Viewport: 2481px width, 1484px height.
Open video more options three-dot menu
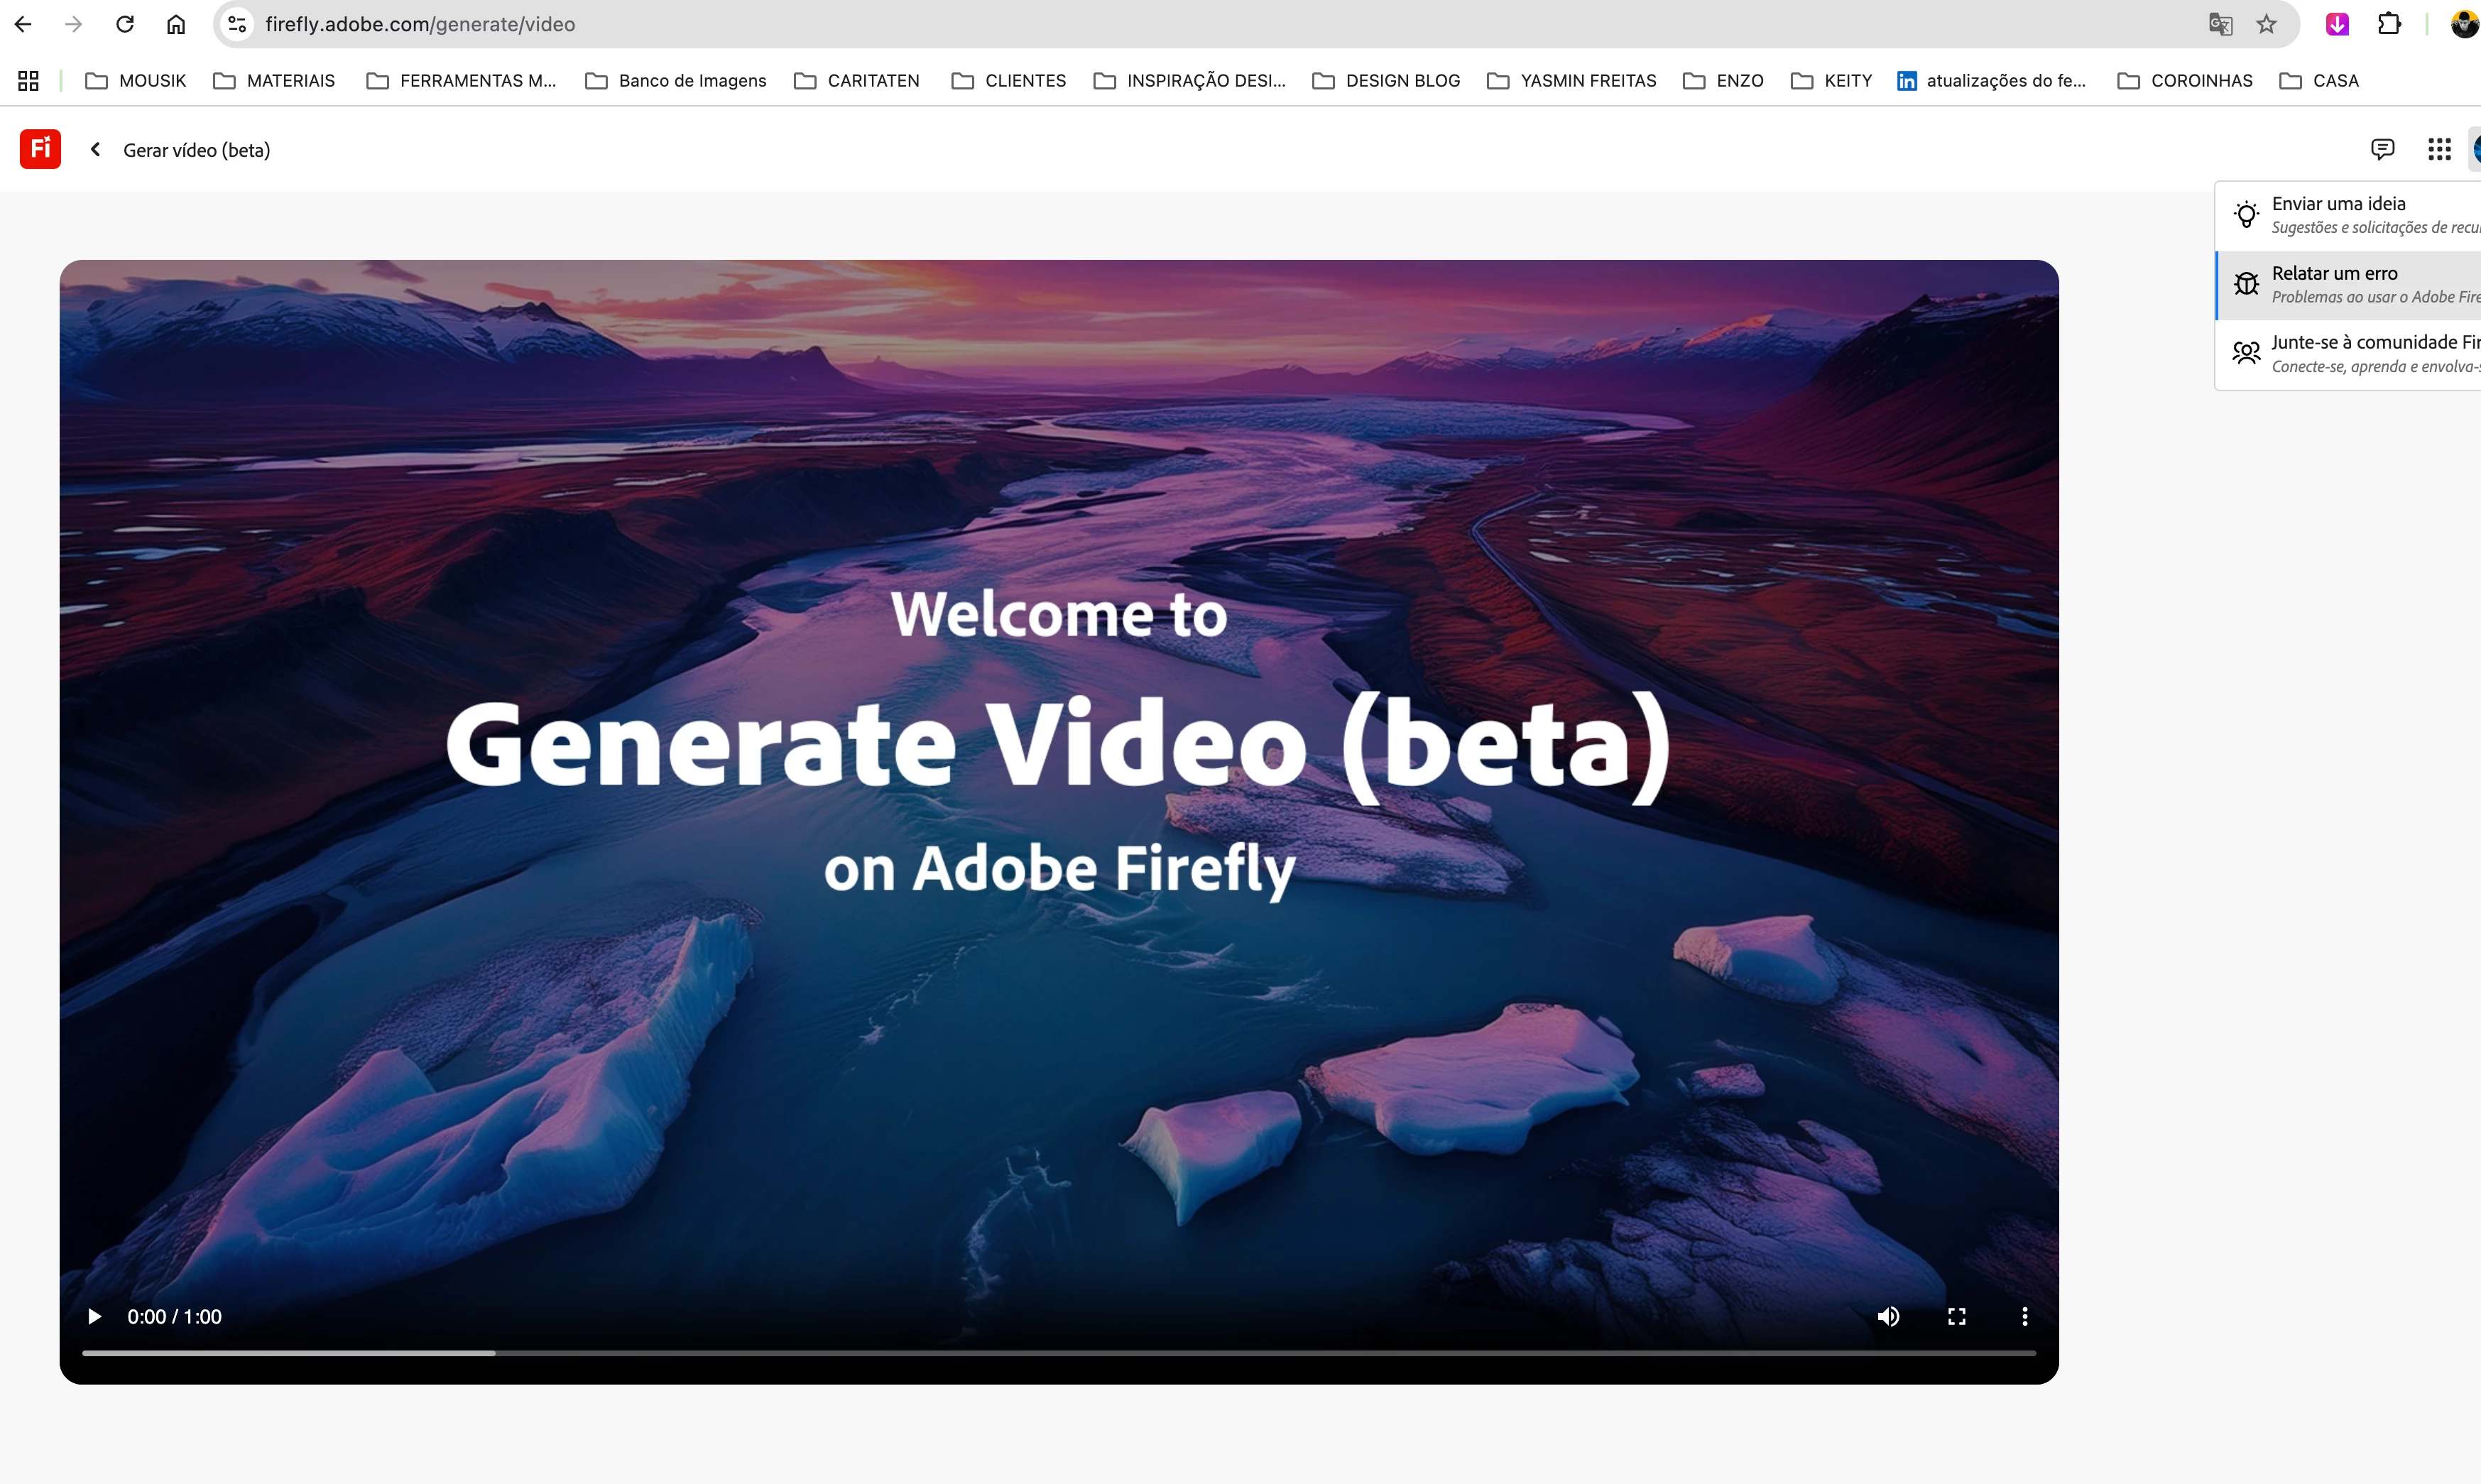pyautogui.click(x=2025, y=1316)
